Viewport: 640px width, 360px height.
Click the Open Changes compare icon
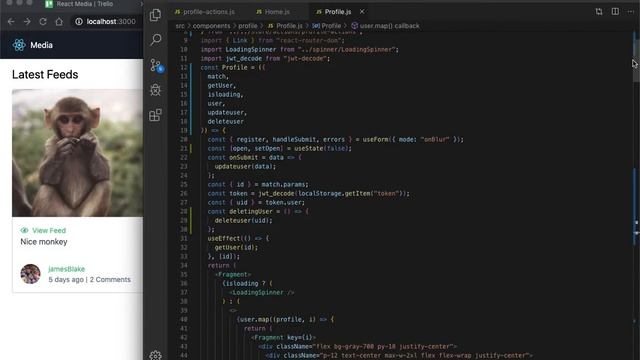pyautogui.click(x=599, y=11)
